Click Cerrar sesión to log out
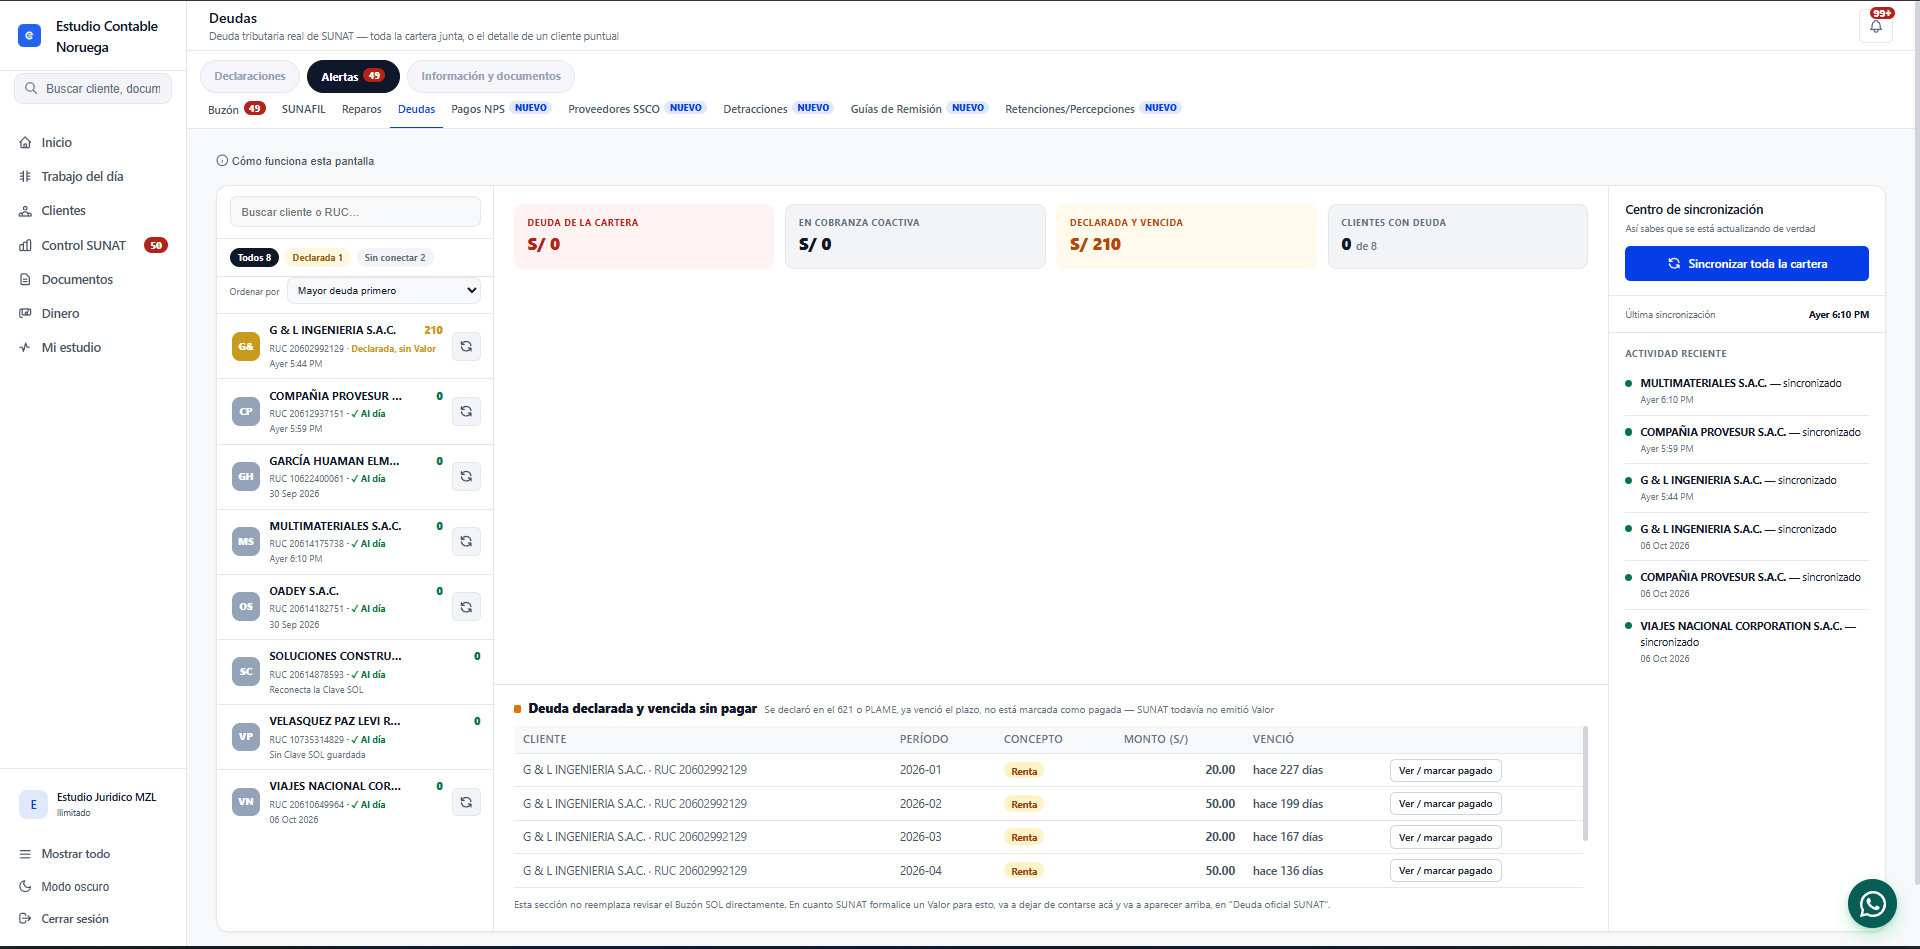1920x949 pixels. pyautogui.click(x=75, y=919)
